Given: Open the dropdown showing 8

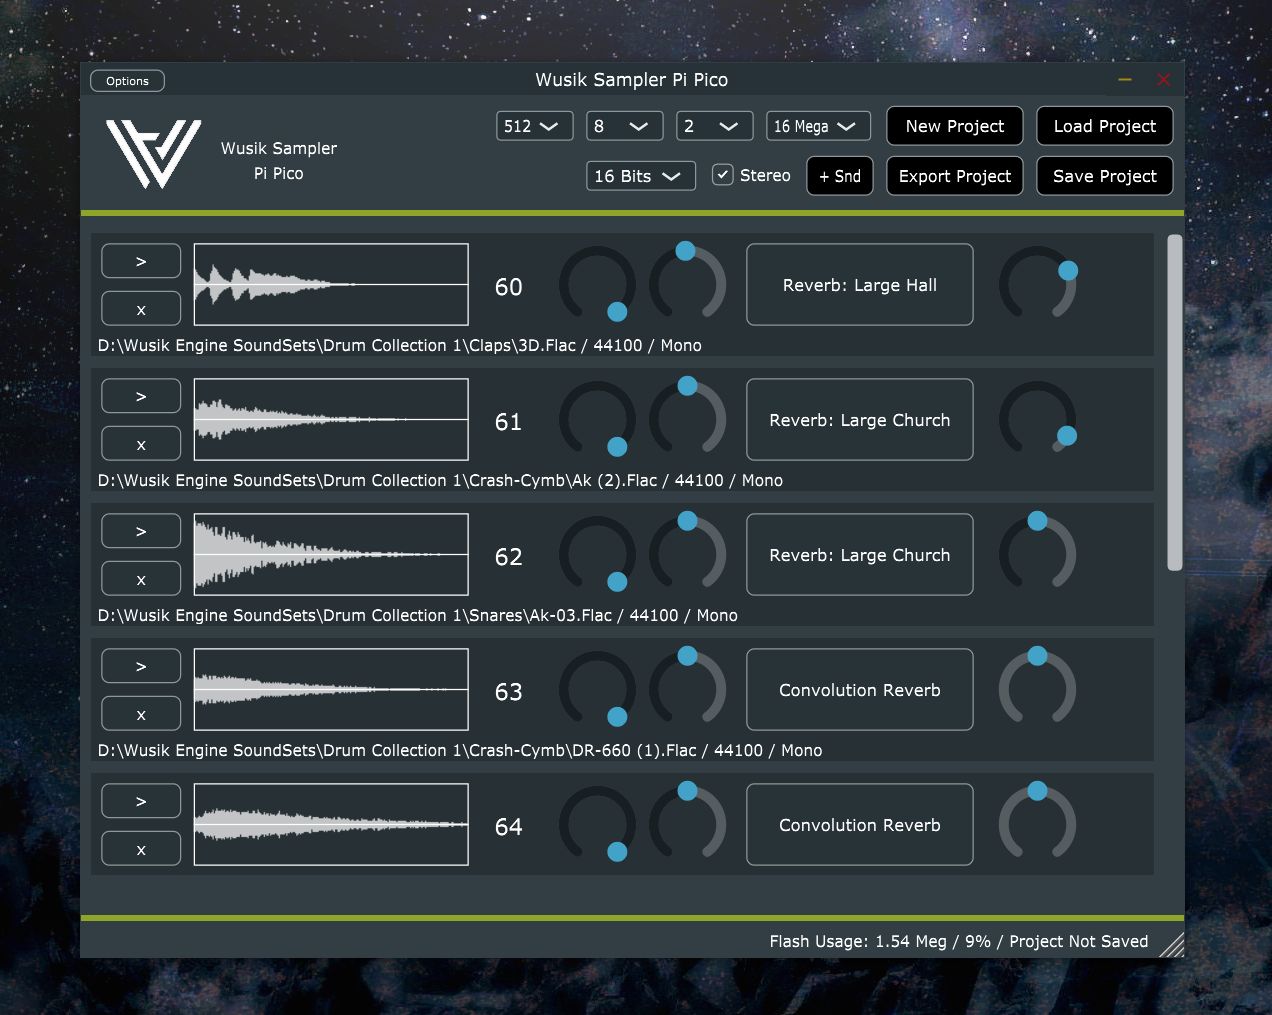Looking at the screenshot, I should coord(623,126).
